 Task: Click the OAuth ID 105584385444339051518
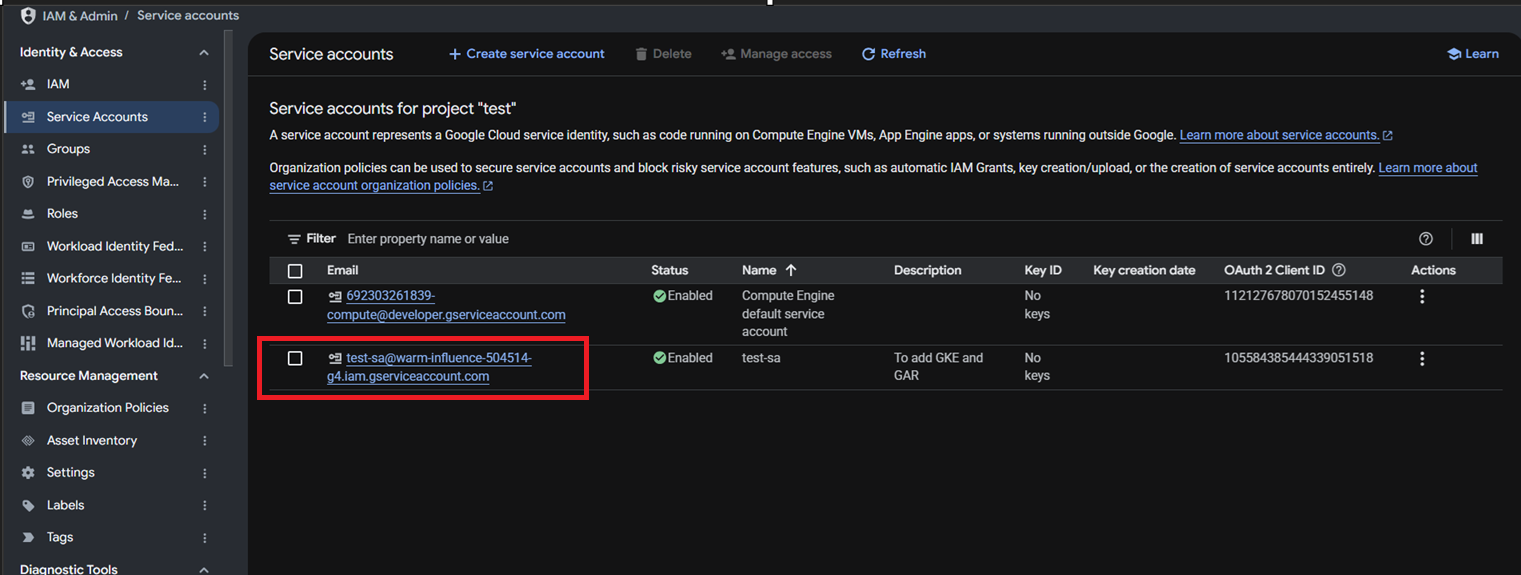[x=1298, y=358]
